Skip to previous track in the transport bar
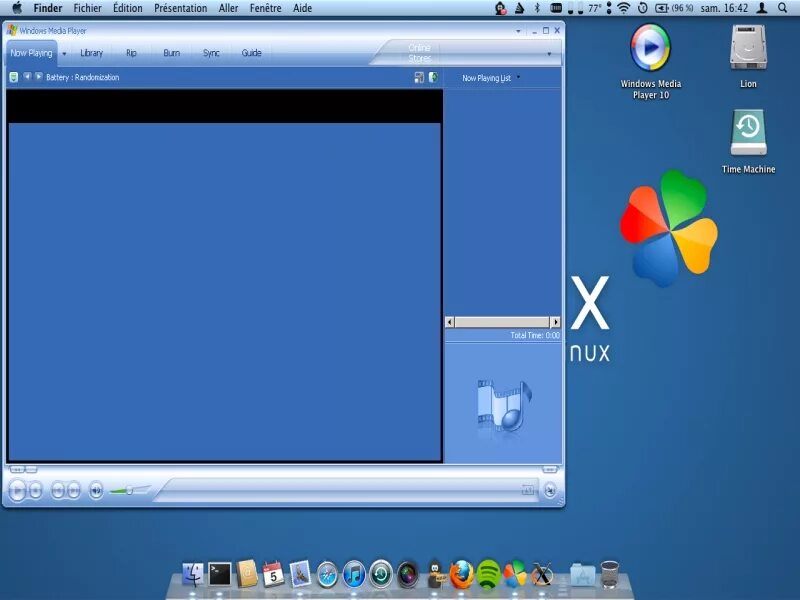 (x=58, y=491)
